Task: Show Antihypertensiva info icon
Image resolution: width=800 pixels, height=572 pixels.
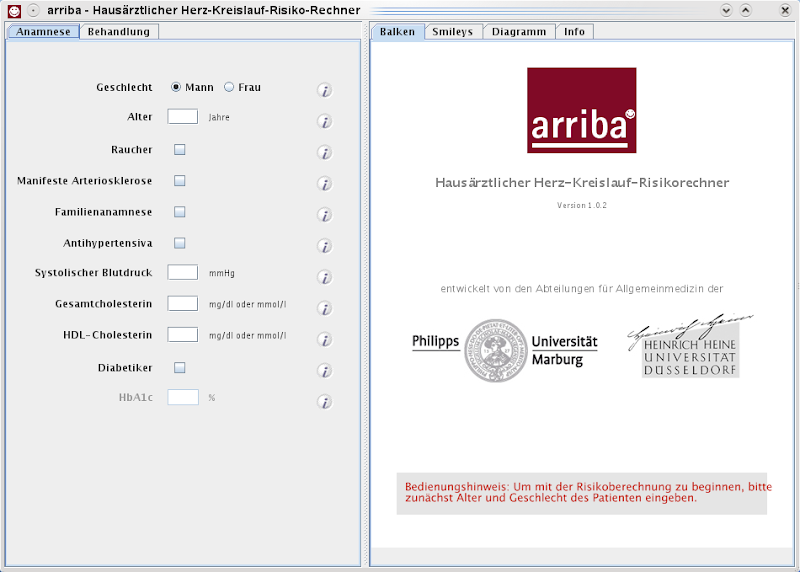Action: [x=324, y=246]
